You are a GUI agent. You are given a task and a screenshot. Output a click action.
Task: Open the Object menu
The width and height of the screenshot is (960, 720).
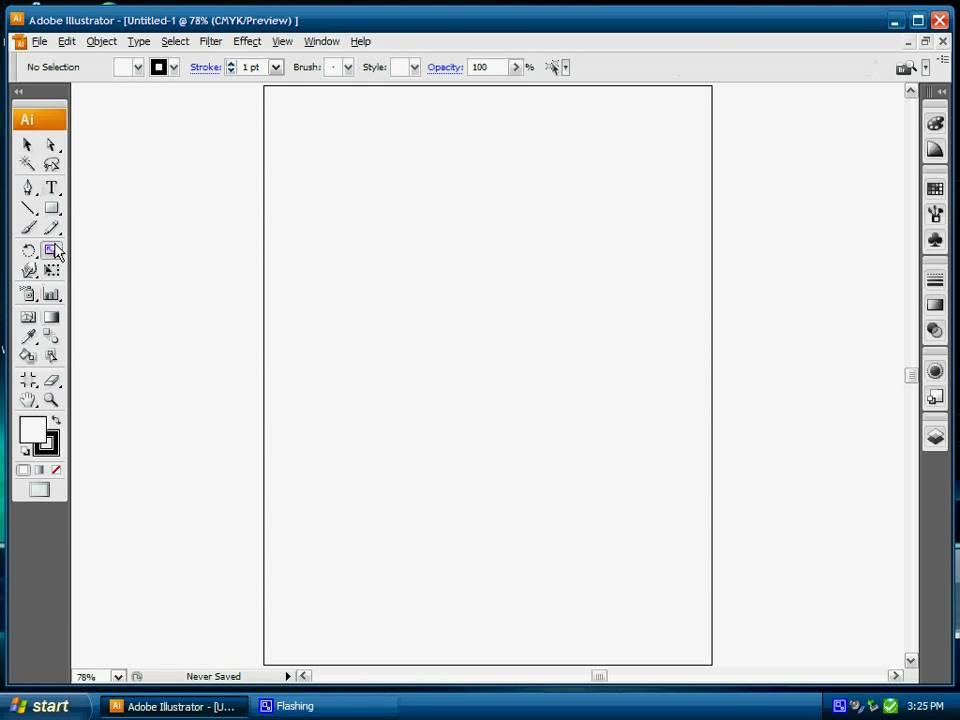pos(101,41)
